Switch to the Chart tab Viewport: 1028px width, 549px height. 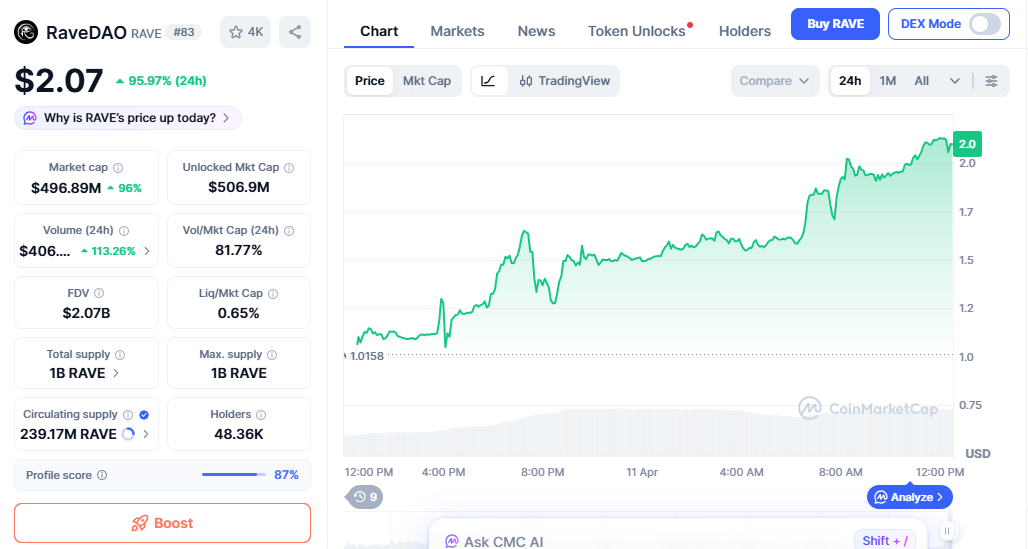tap(379, 31)
